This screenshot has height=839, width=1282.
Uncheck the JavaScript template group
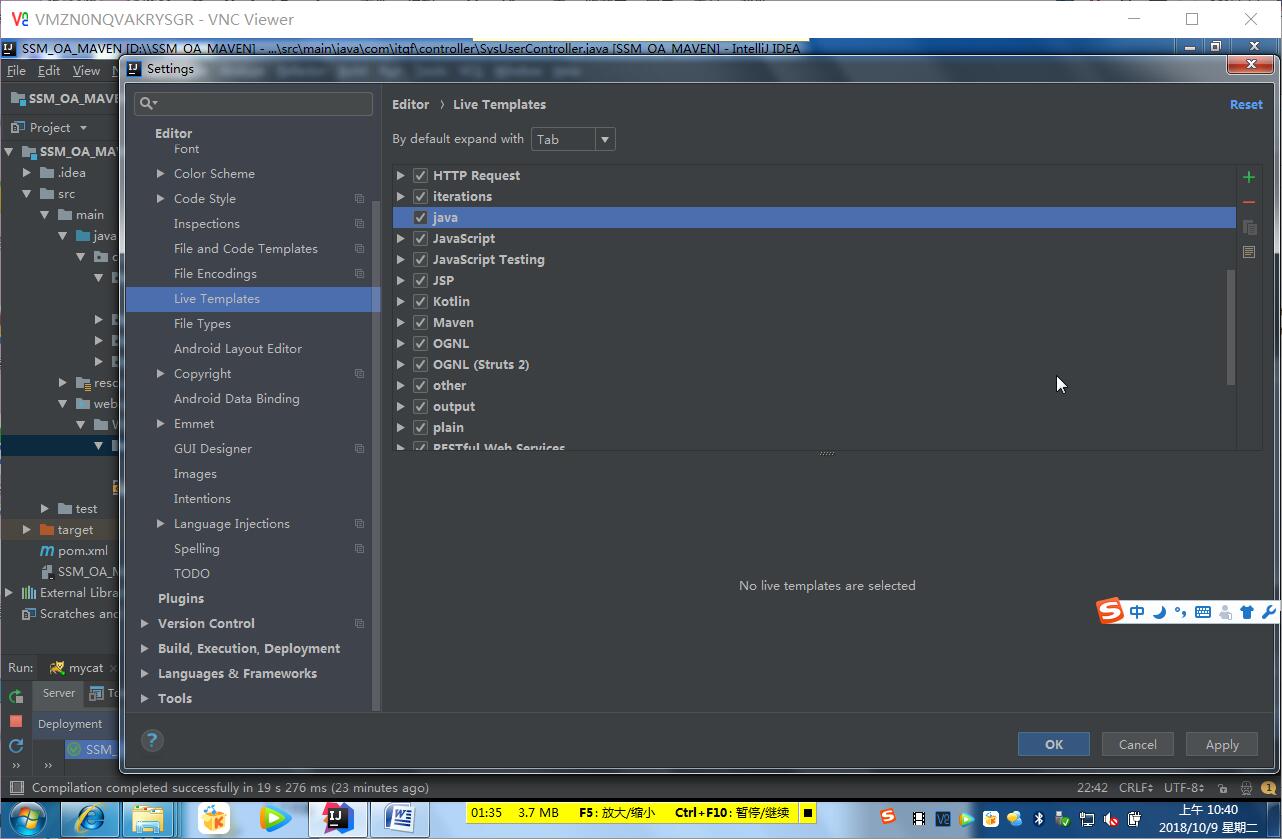[420, 238]
